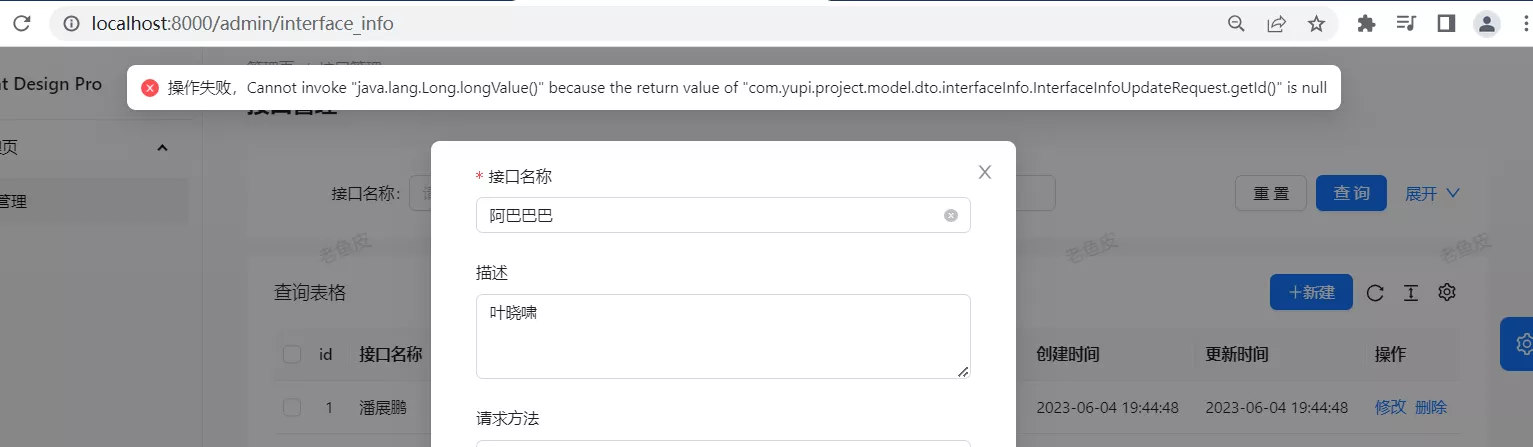Open the table column settings gear
This screenshot has width=1533, height=447.
[x=1446, y=292]
